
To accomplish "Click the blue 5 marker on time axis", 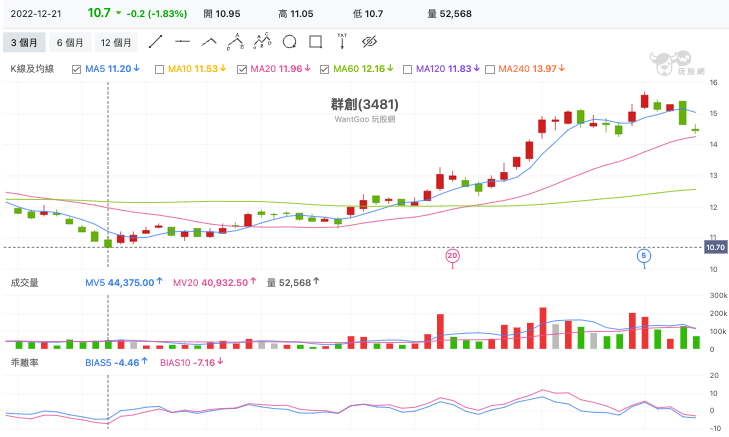I will (x=644, y=255).
